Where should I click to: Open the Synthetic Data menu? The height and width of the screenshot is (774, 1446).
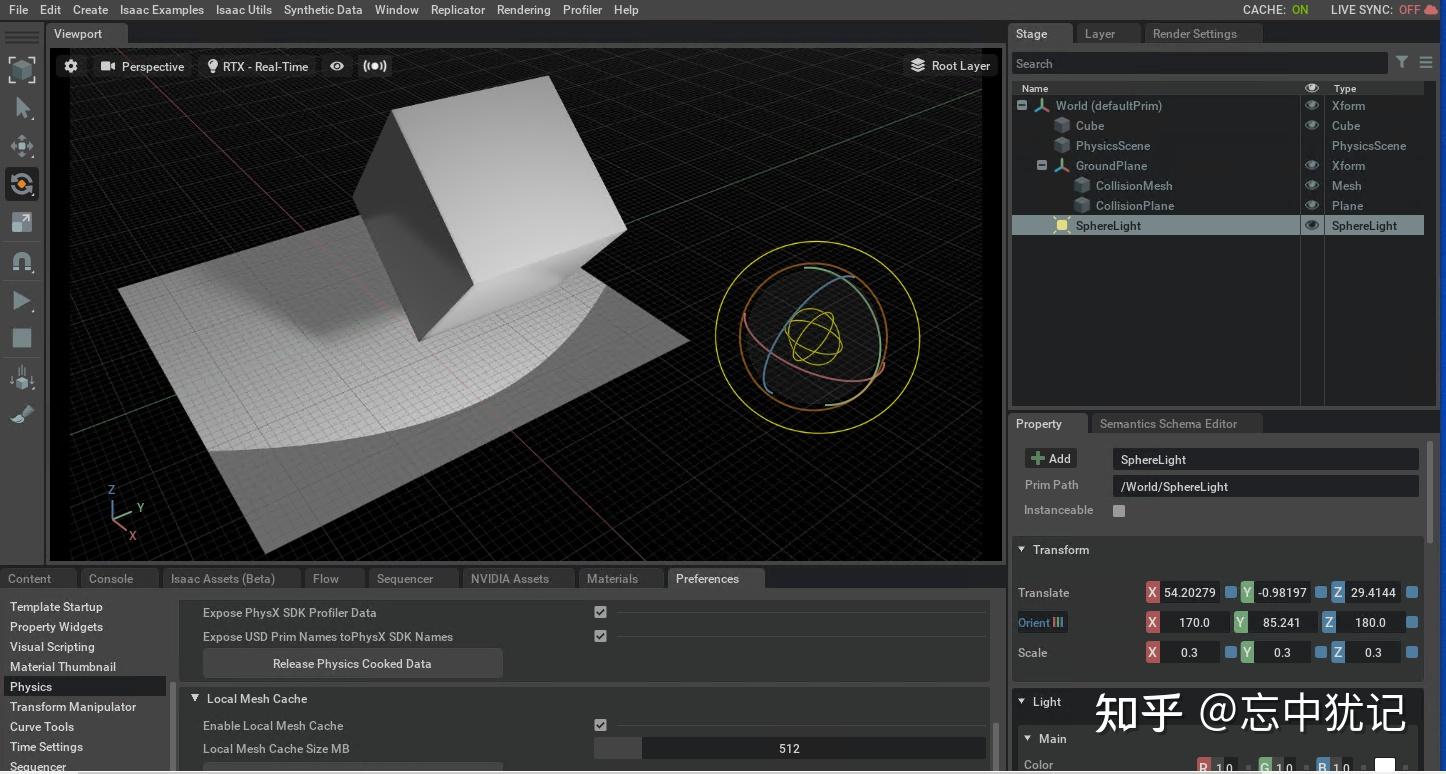click(323, 10)
